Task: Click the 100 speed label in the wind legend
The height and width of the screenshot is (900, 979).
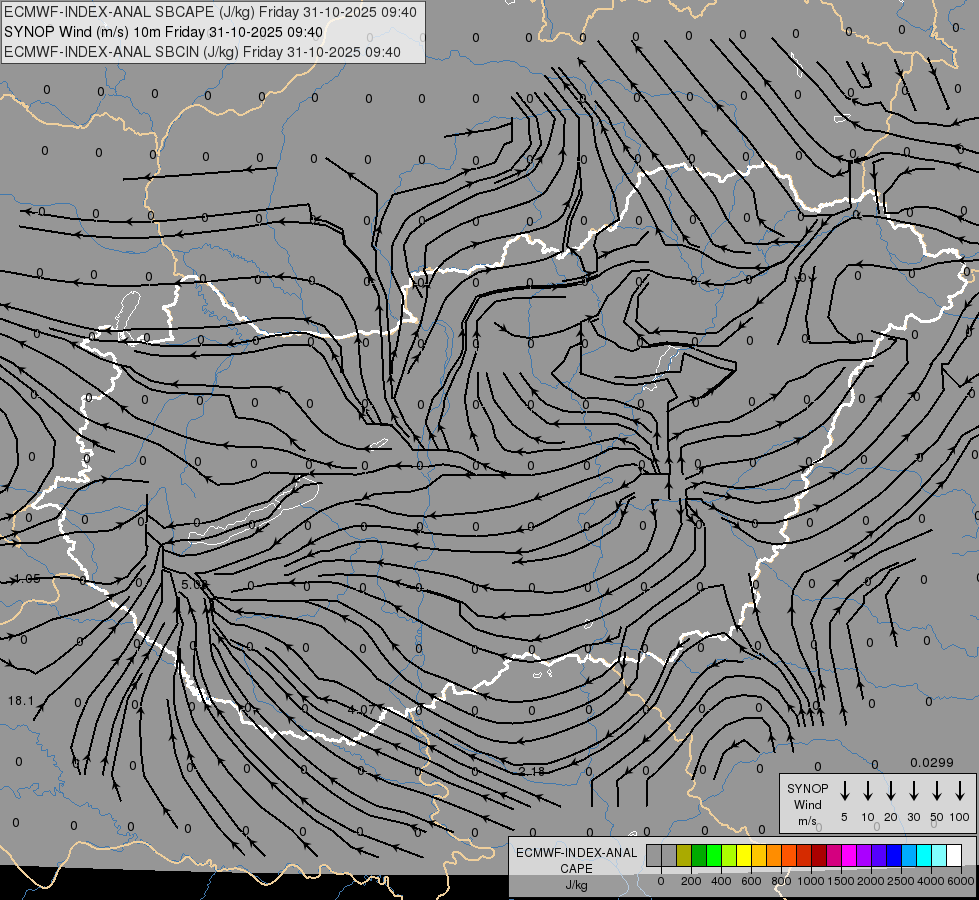Action: pyautogui.click(x=960, y=817)
